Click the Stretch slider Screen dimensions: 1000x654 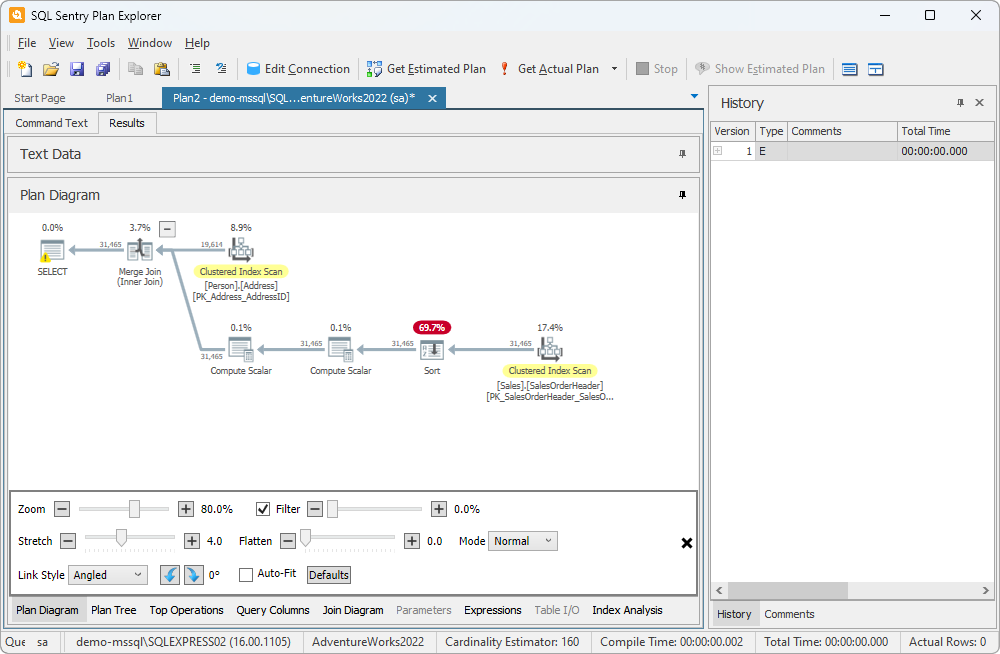(130, 540)
